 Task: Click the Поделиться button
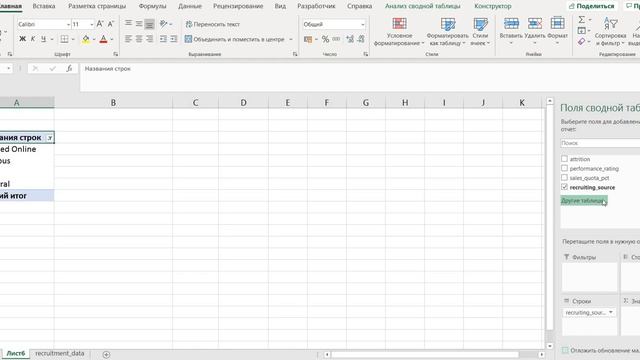tap(591, 6)
